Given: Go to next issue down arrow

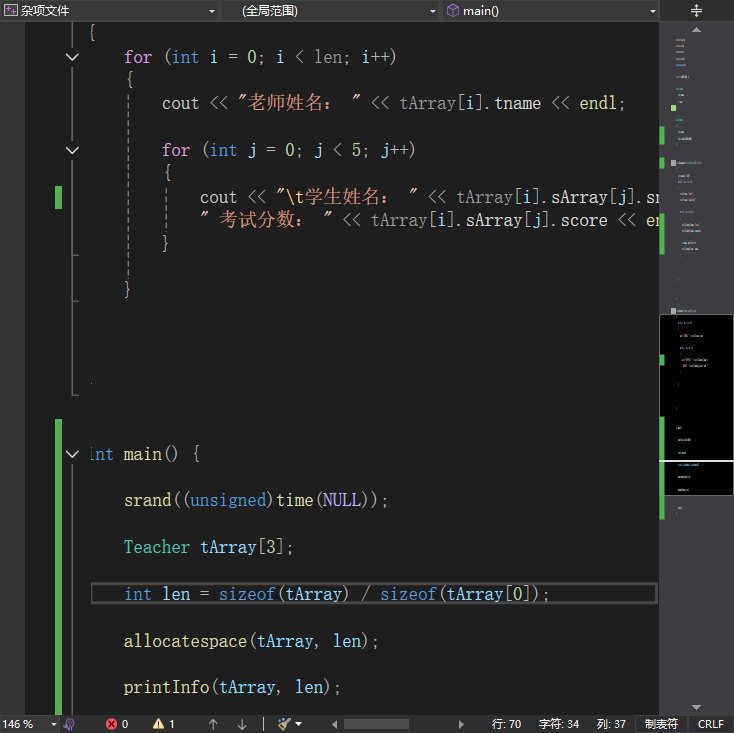Looking at the screenshot, I should point(242,724).
